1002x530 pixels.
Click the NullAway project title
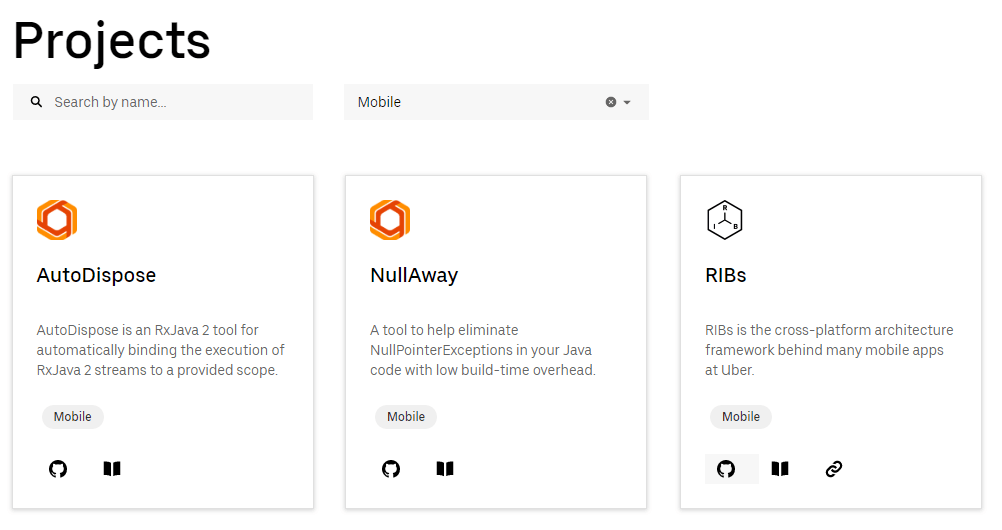coord(414,275)
